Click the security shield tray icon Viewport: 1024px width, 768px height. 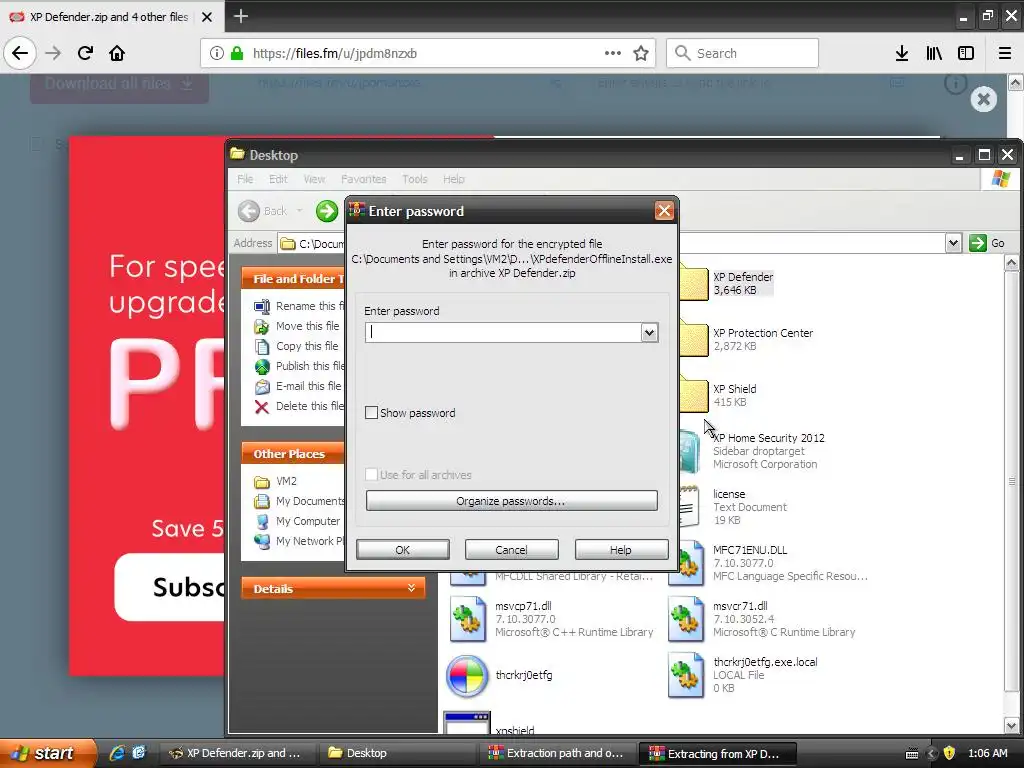click(949, 753)
